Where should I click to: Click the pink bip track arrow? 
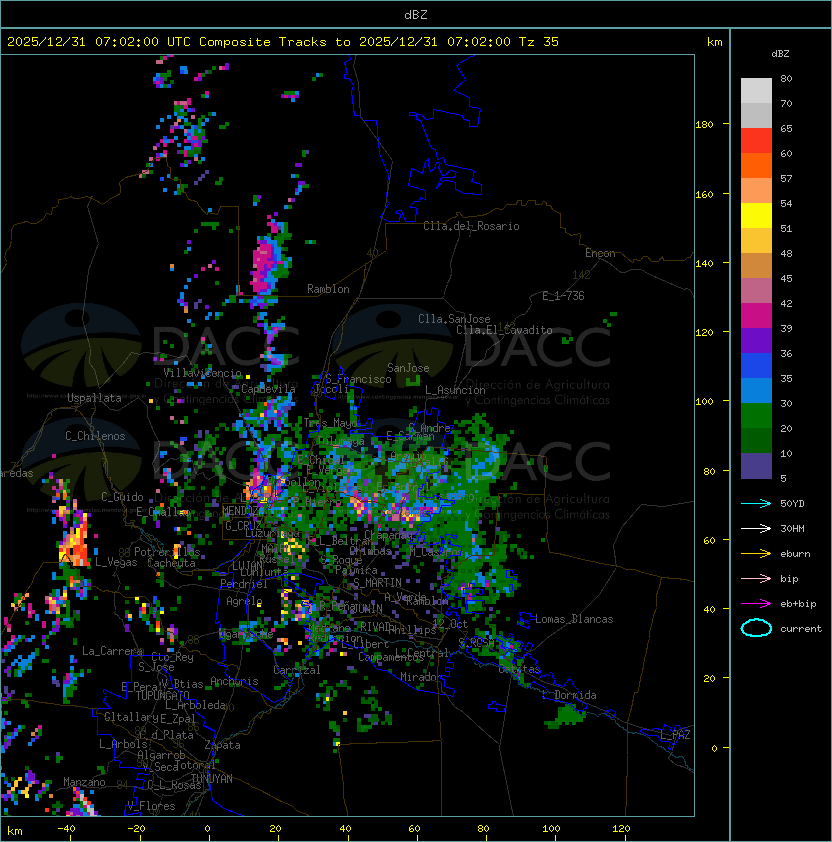pos(756,579)
